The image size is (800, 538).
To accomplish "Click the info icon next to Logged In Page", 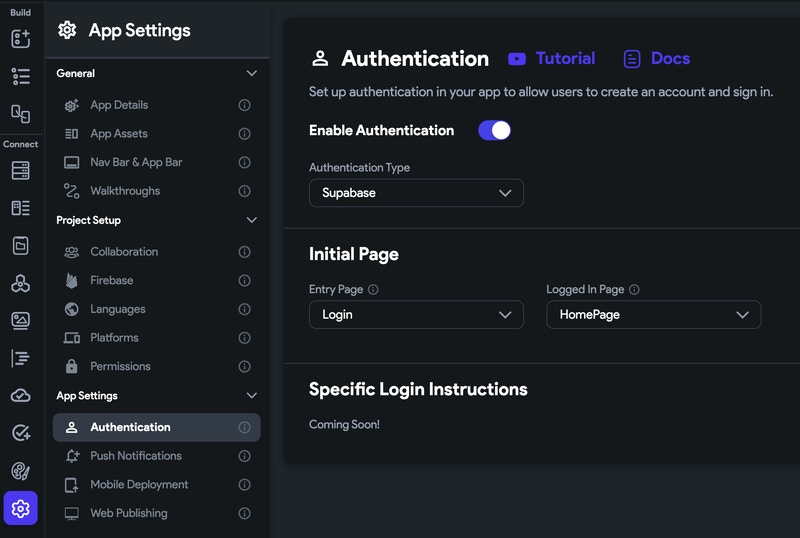I will click(634, 289).
